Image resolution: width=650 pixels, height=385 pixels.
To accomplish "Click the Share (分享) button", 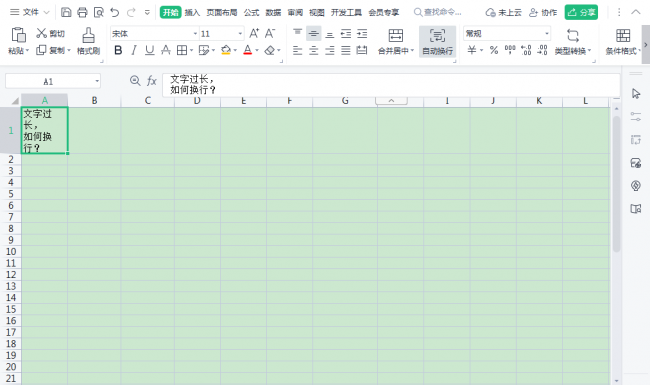I will pos(581,12).
